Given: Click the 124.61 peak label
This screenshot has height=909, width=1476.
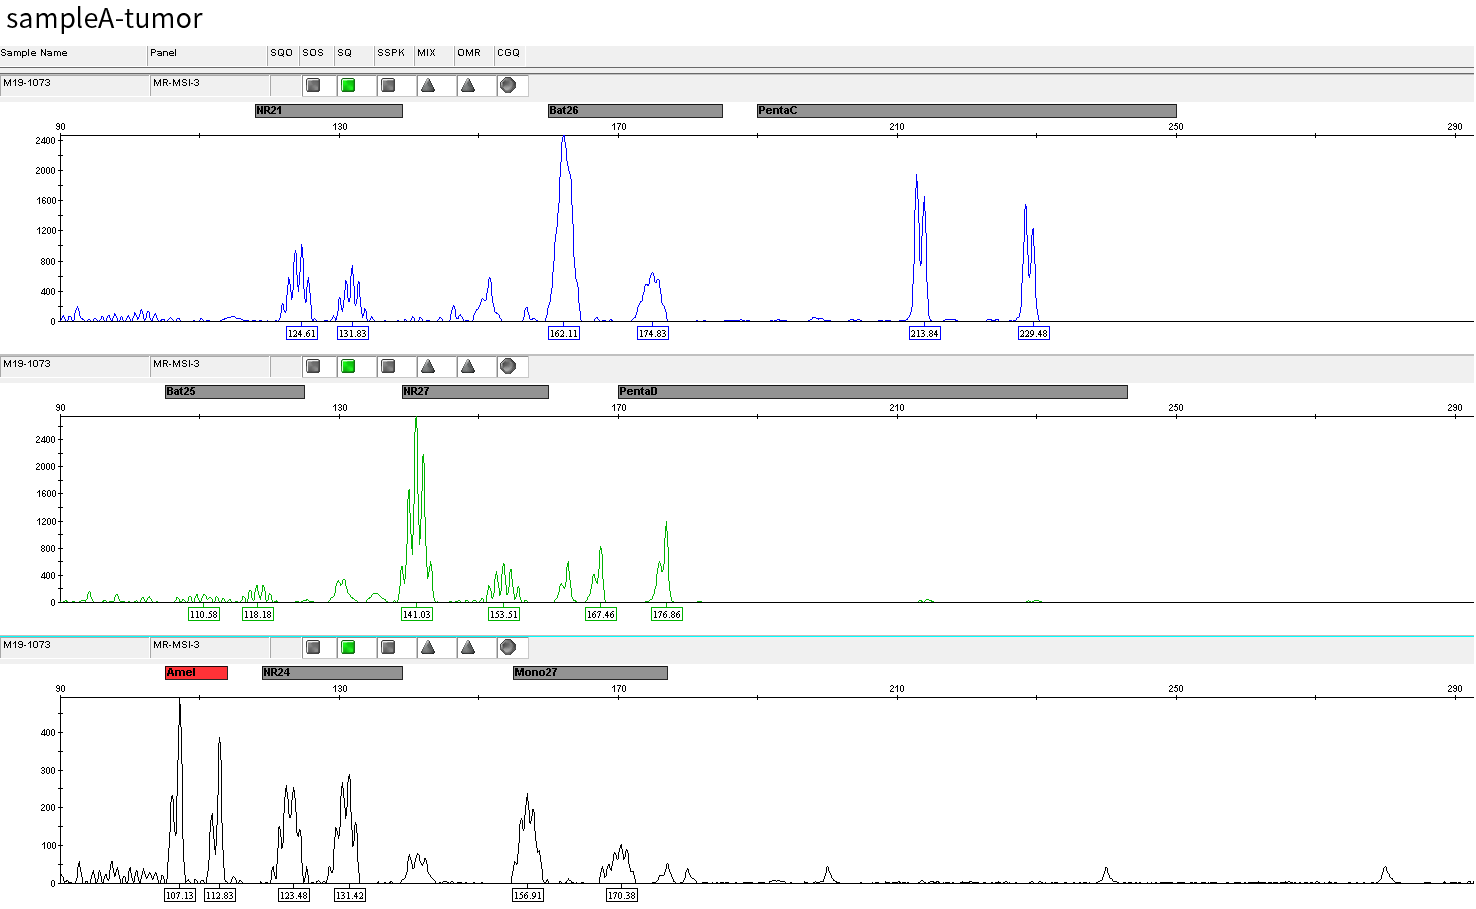Looking at the screenshot, I should 302,333.
